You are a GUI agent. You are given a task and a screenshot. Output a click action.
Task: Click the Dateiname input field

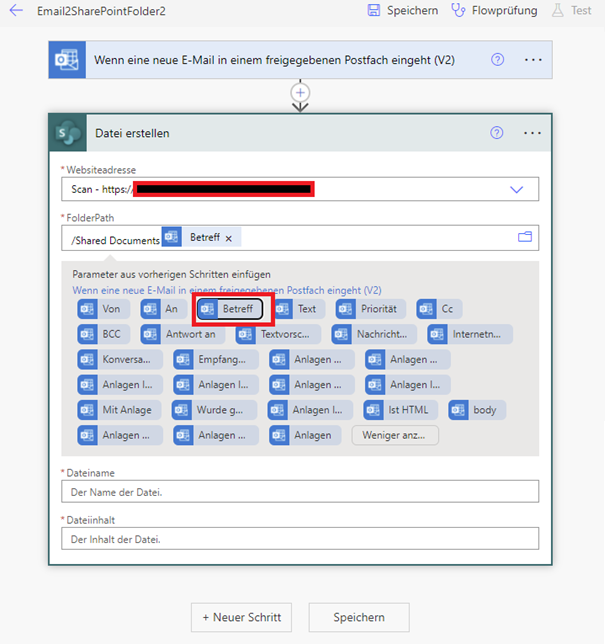(x=300, y=491)
